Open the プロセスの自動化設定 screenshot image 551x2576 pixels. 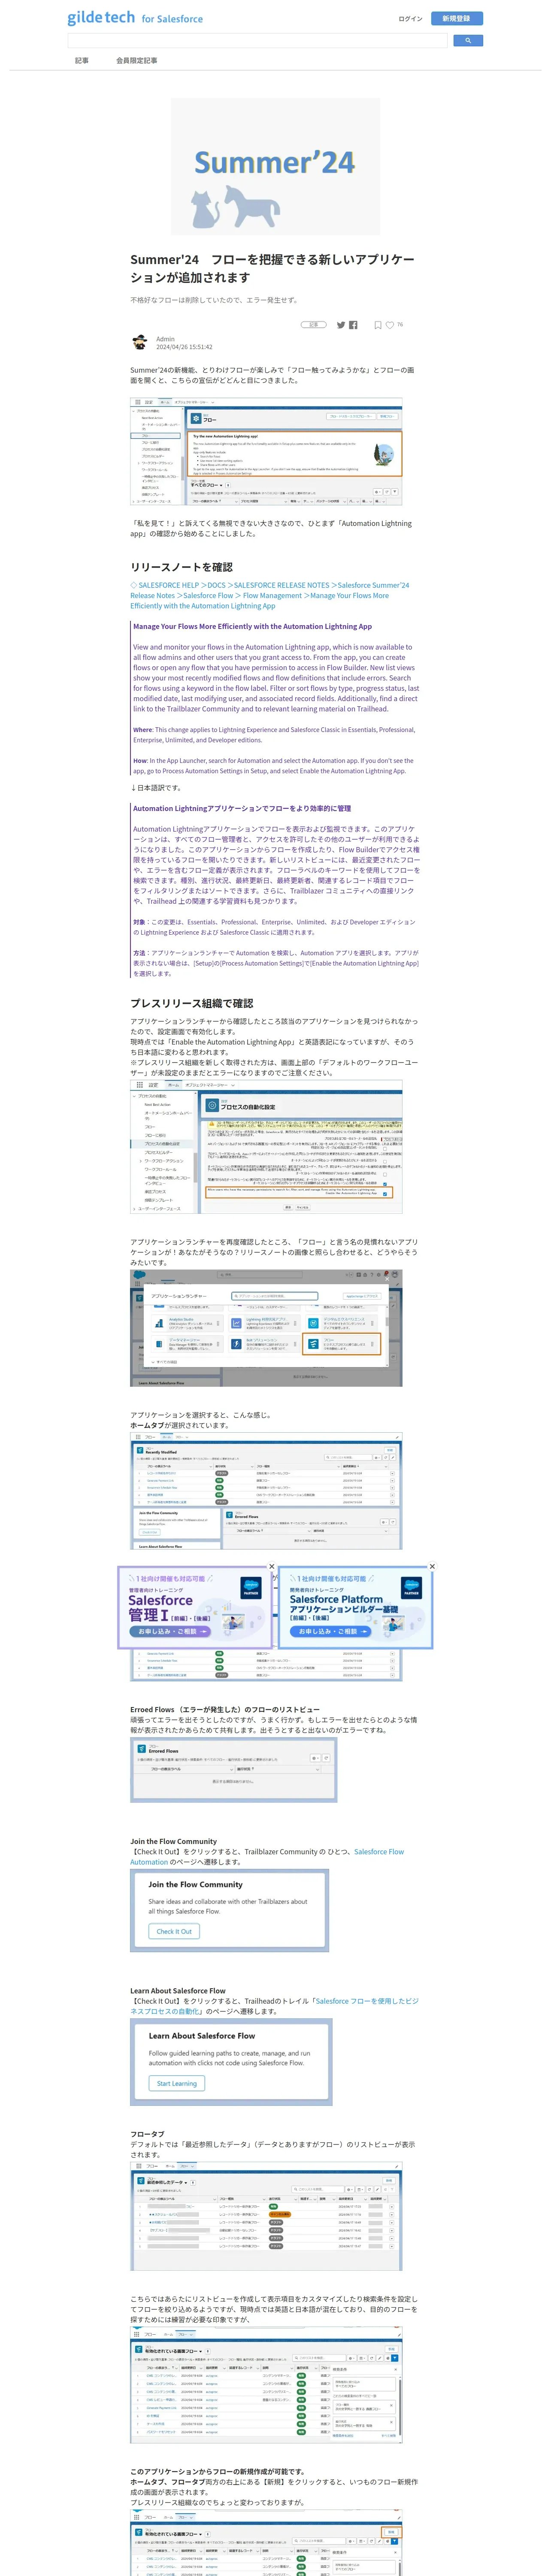(x=266, y=1147)
